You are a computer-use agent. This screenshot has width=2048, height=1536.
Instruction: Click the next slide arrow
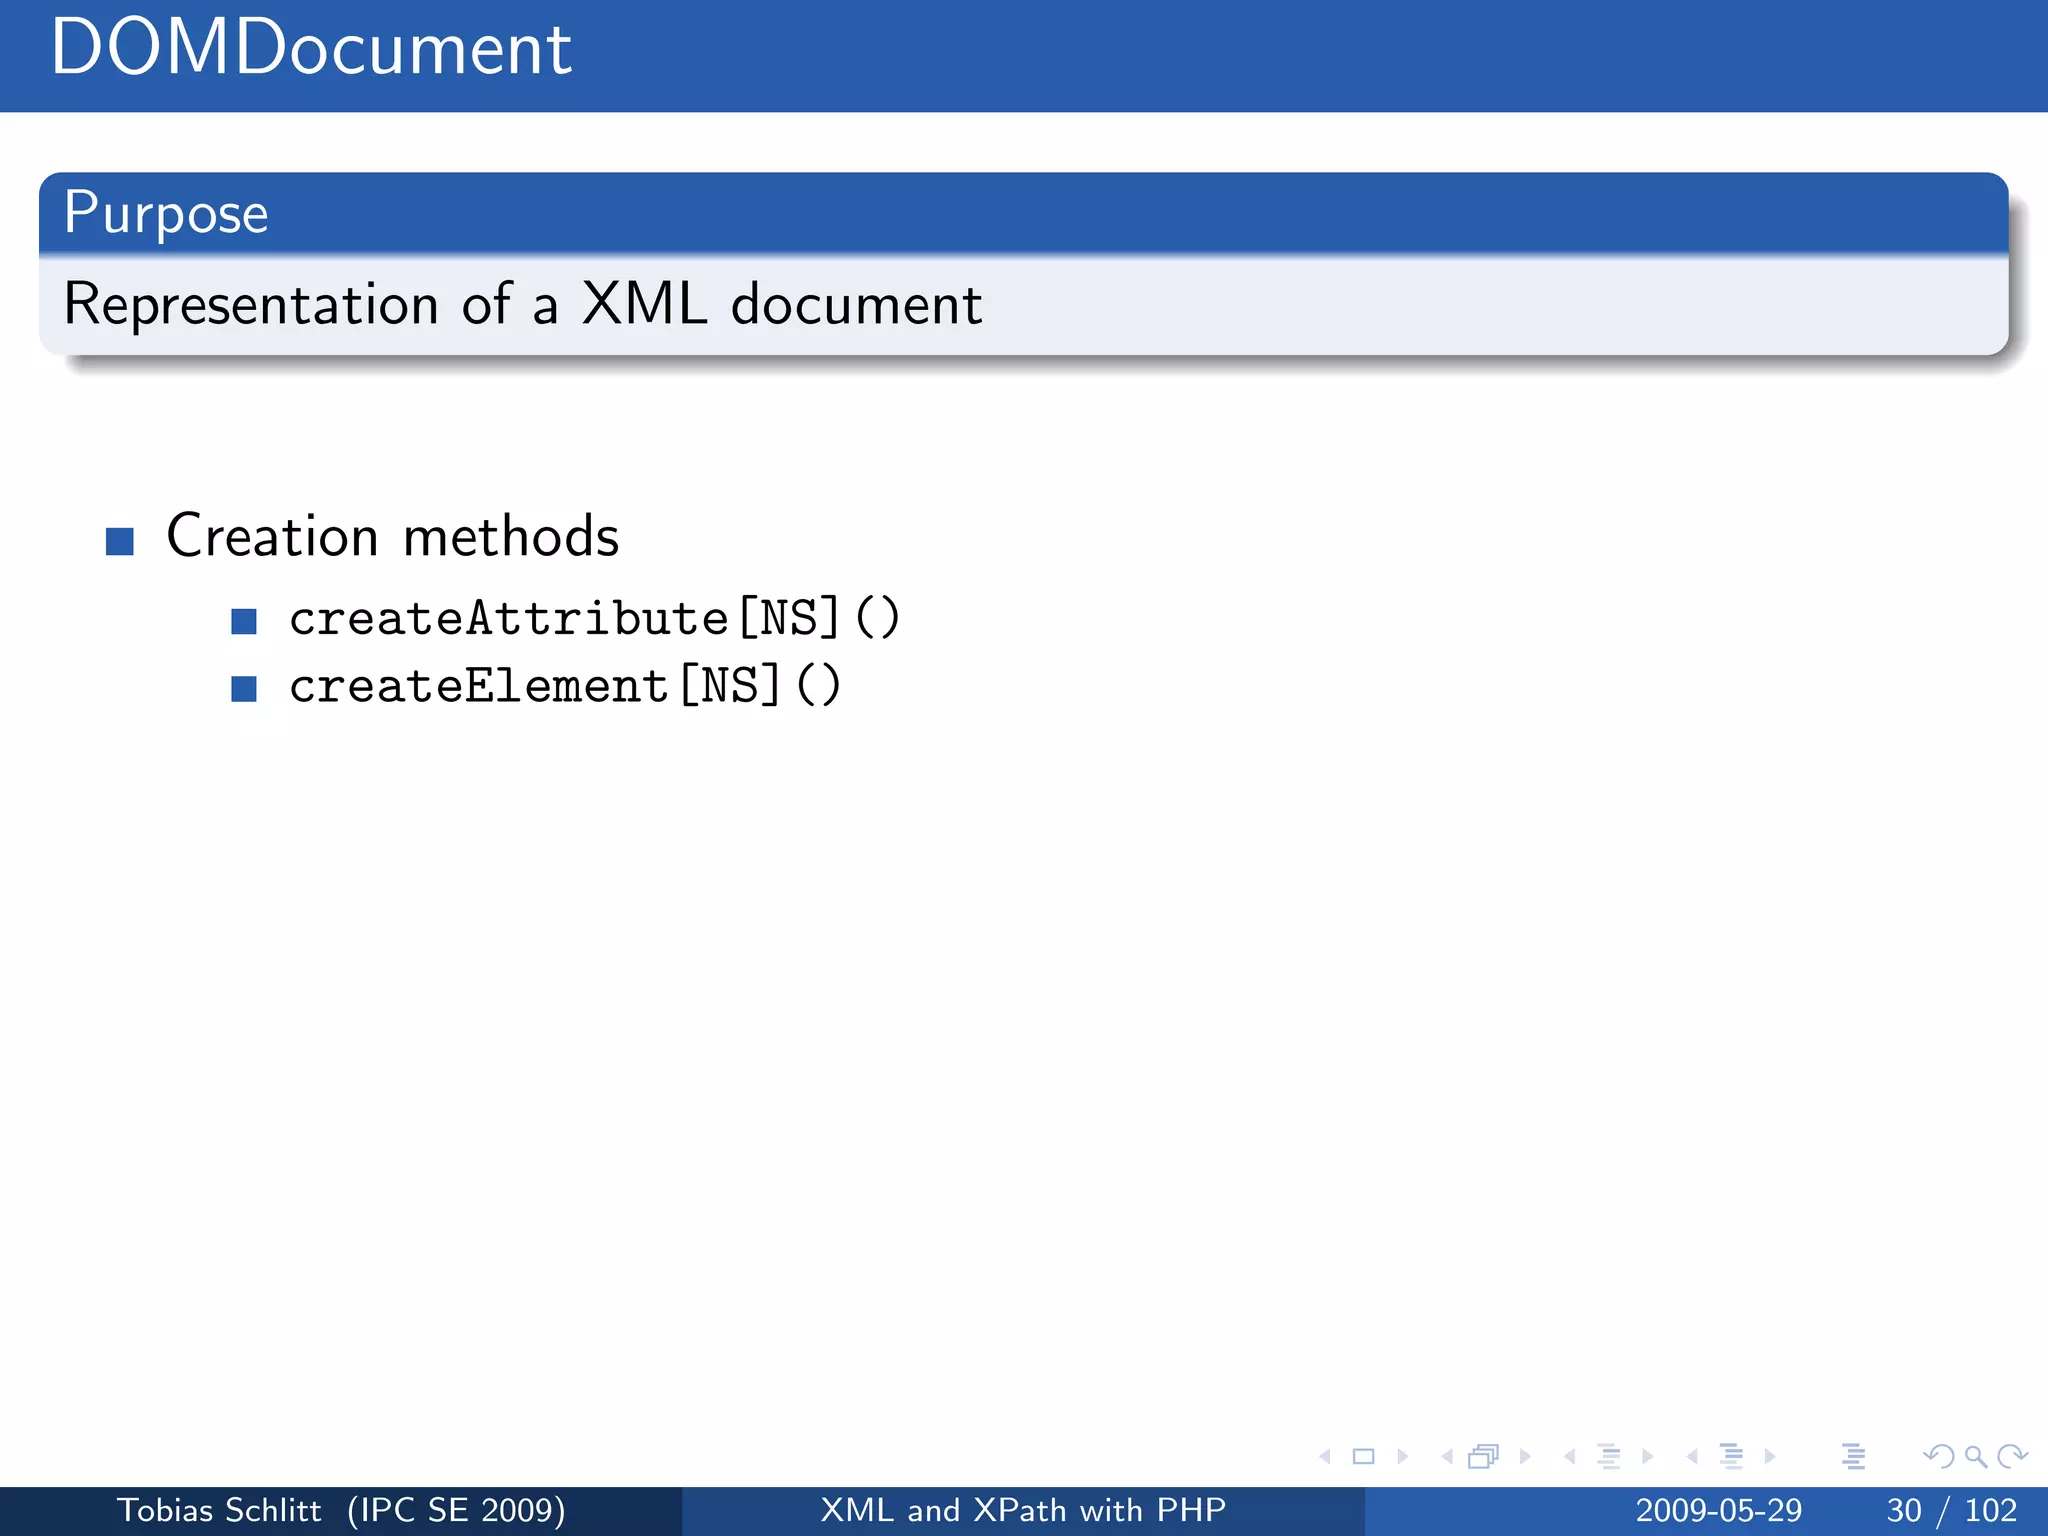coord(1402,1457)
